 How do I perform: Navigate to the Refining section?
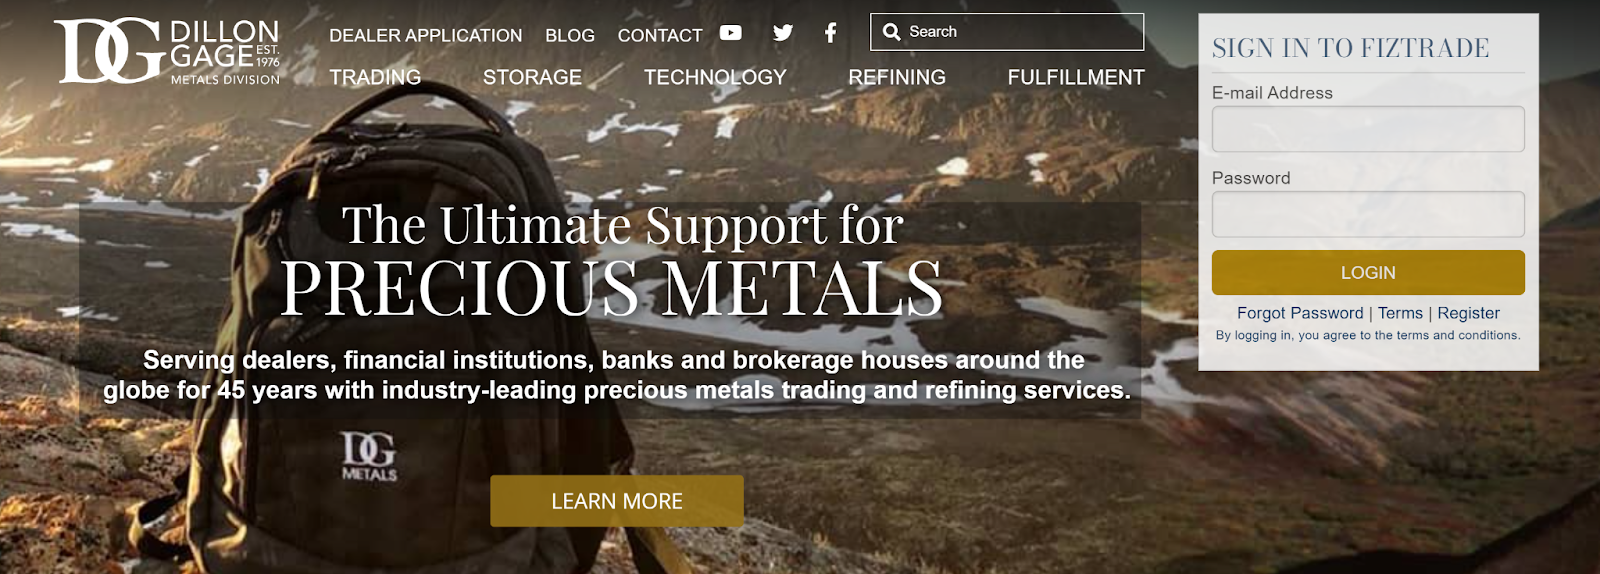[x=897, y=77]
